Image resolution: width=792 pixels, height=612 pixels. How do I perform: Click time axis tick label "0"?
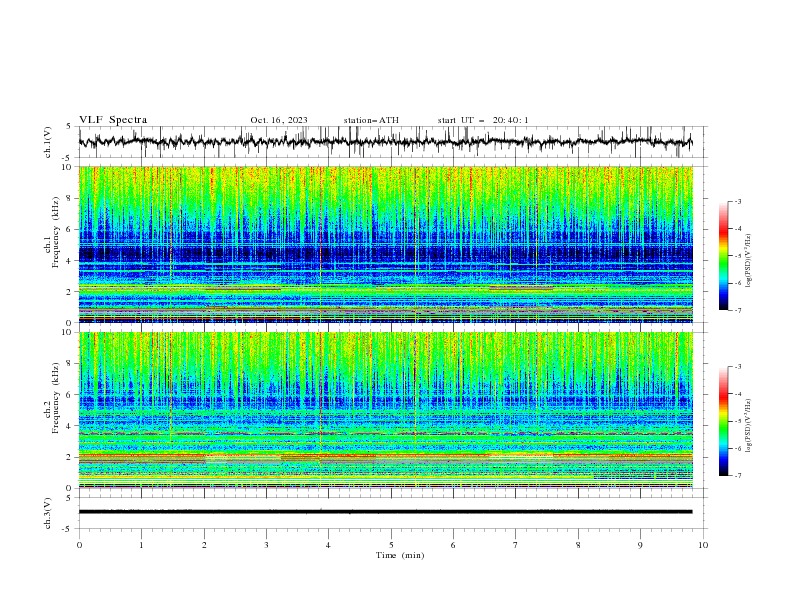79,545
